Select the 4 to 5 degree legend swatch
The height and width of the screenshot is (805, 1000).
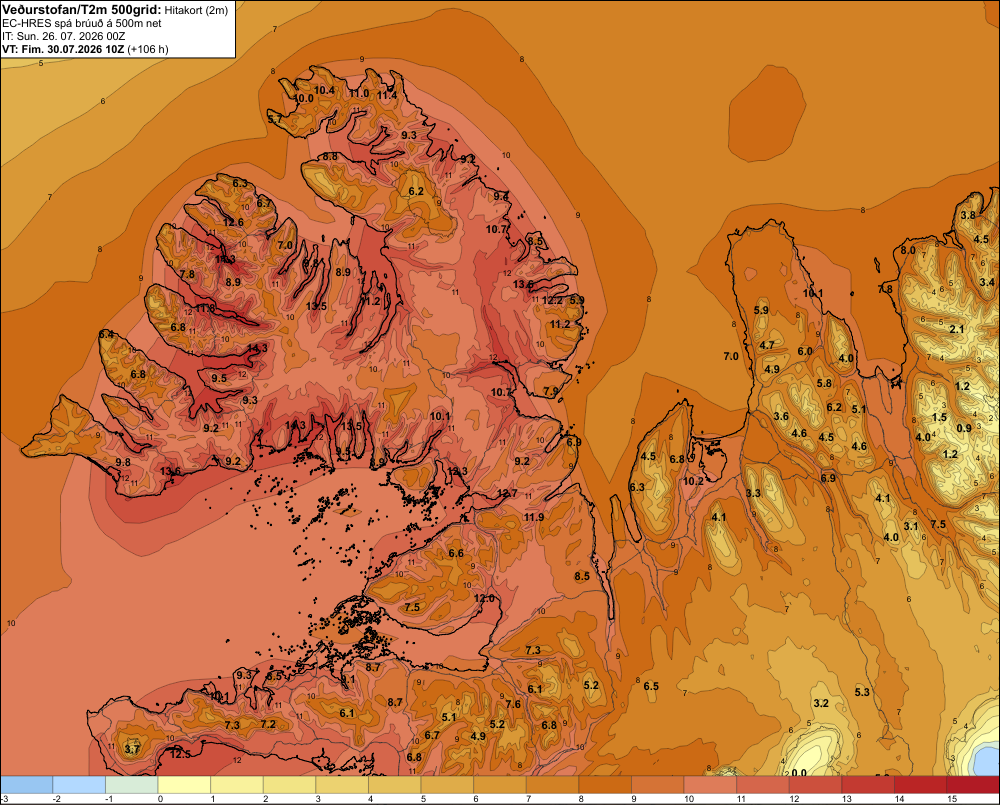(x=395, y=785)
